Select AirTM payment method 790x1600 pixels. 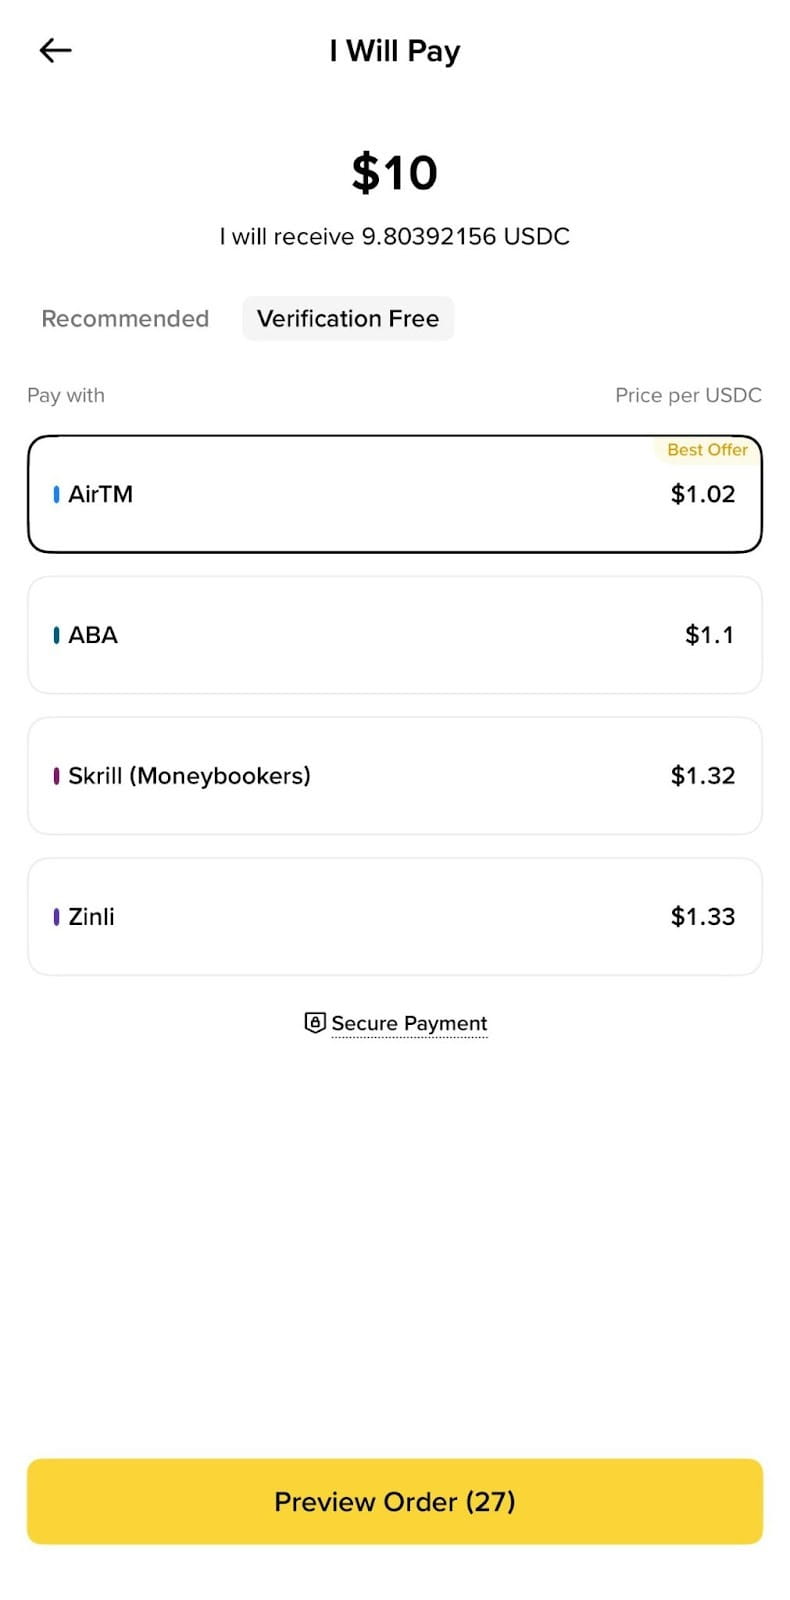click(x=394, y=494)
